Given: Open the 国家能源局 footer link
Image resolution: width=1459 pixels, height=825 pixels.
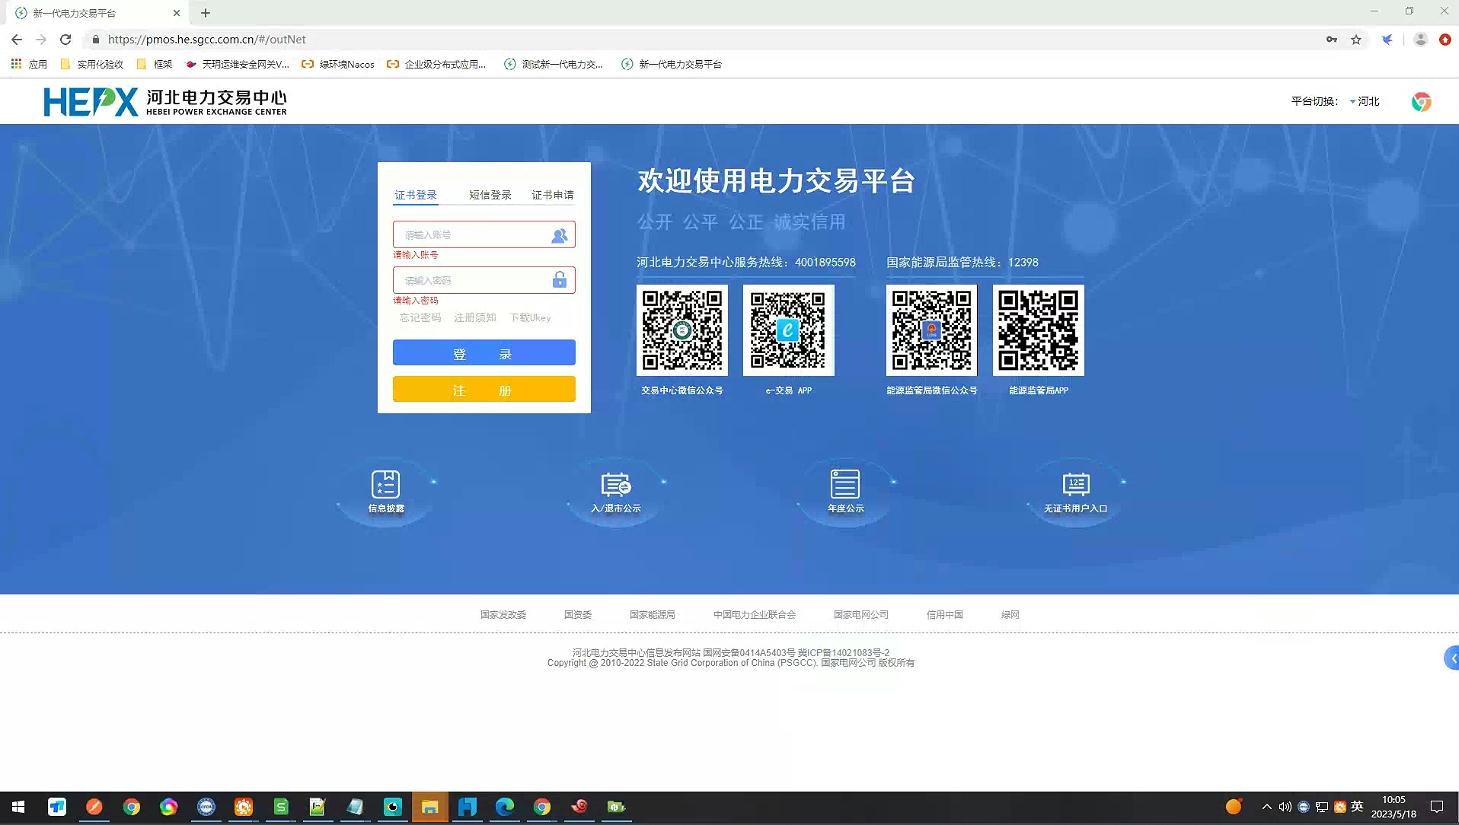Looking at the screenshot, I should 652,615.
